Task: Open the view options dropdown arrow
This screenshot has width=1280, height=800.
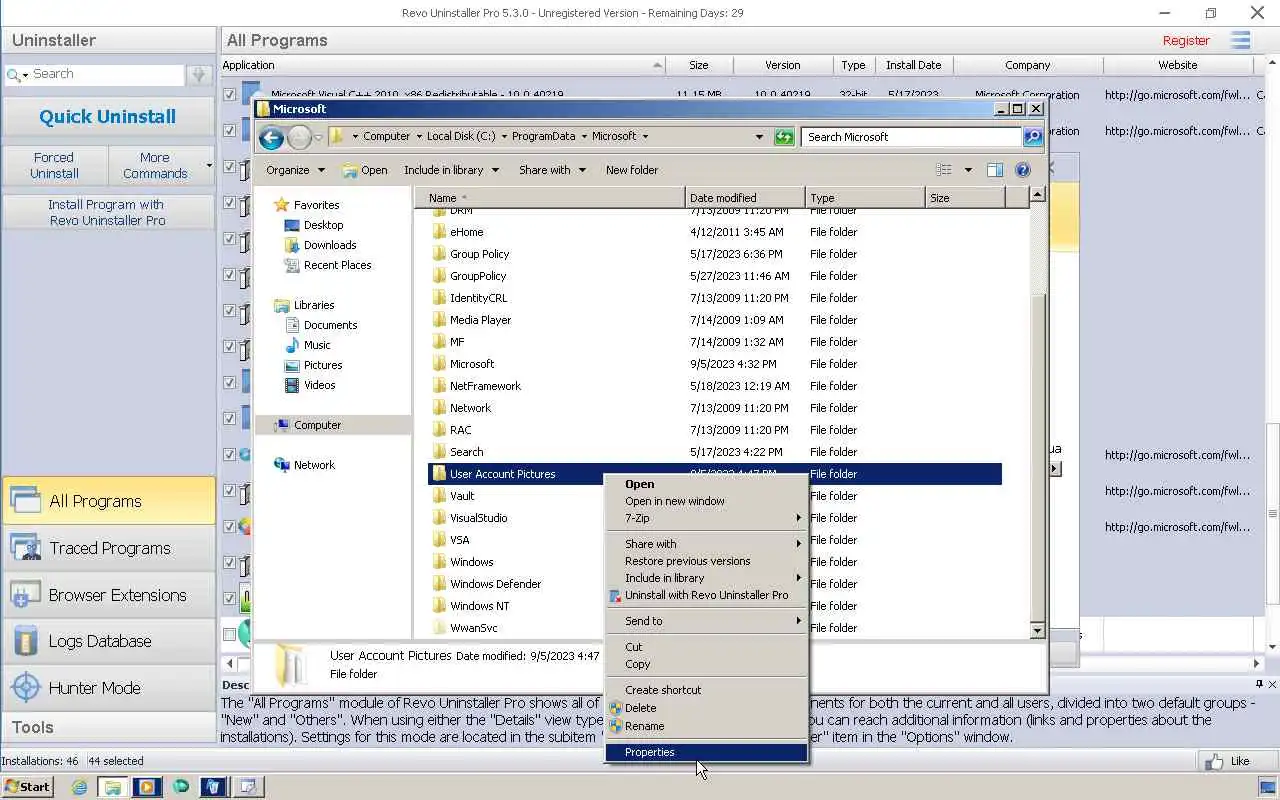Action: coord(968,170)
